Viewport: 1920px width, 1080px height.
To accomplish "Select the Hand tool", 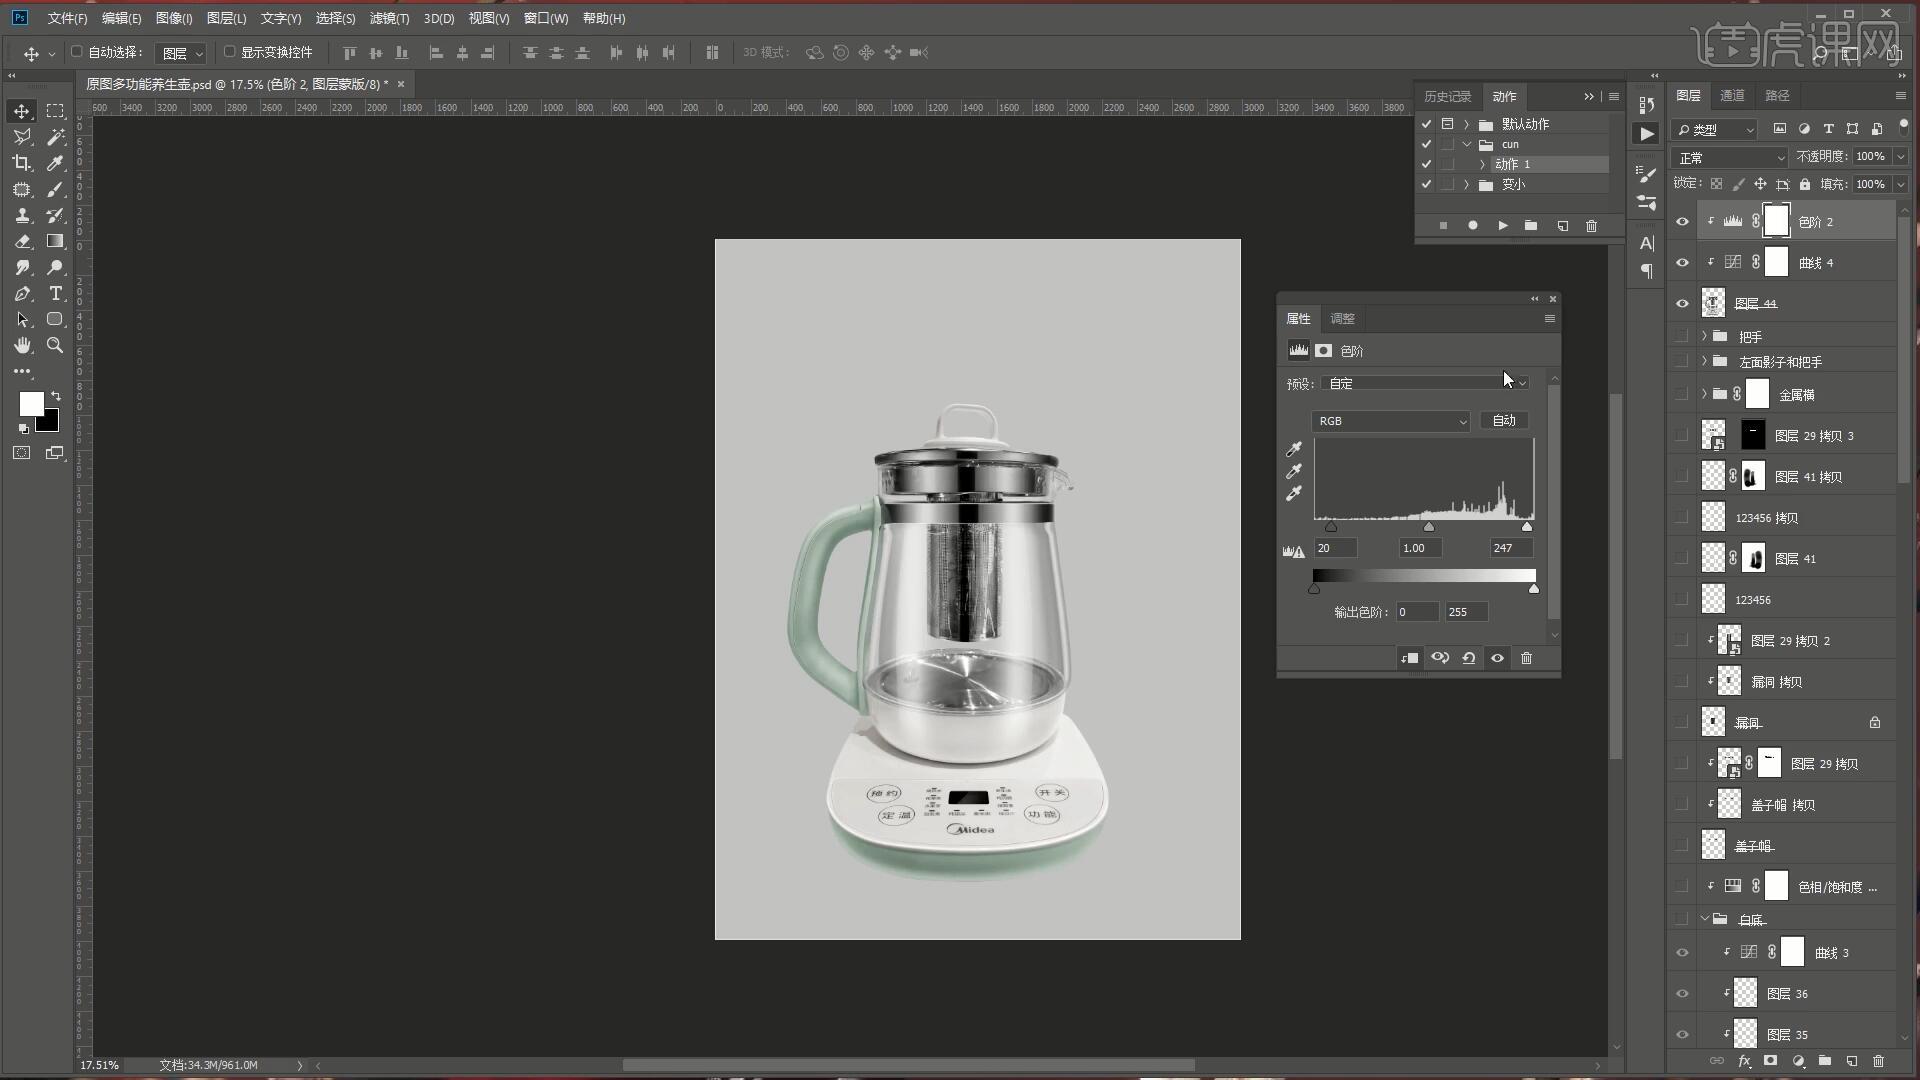I will (x=21, y=345).
